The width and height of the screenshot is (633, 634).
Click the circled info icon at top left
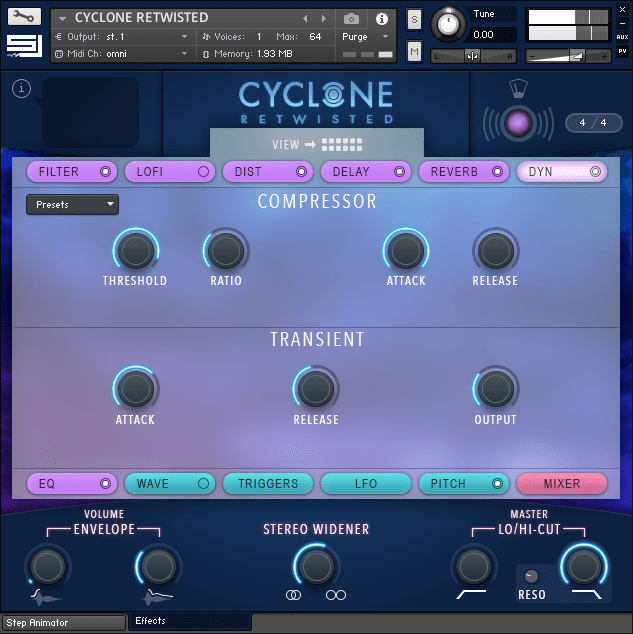click(22, 89)
